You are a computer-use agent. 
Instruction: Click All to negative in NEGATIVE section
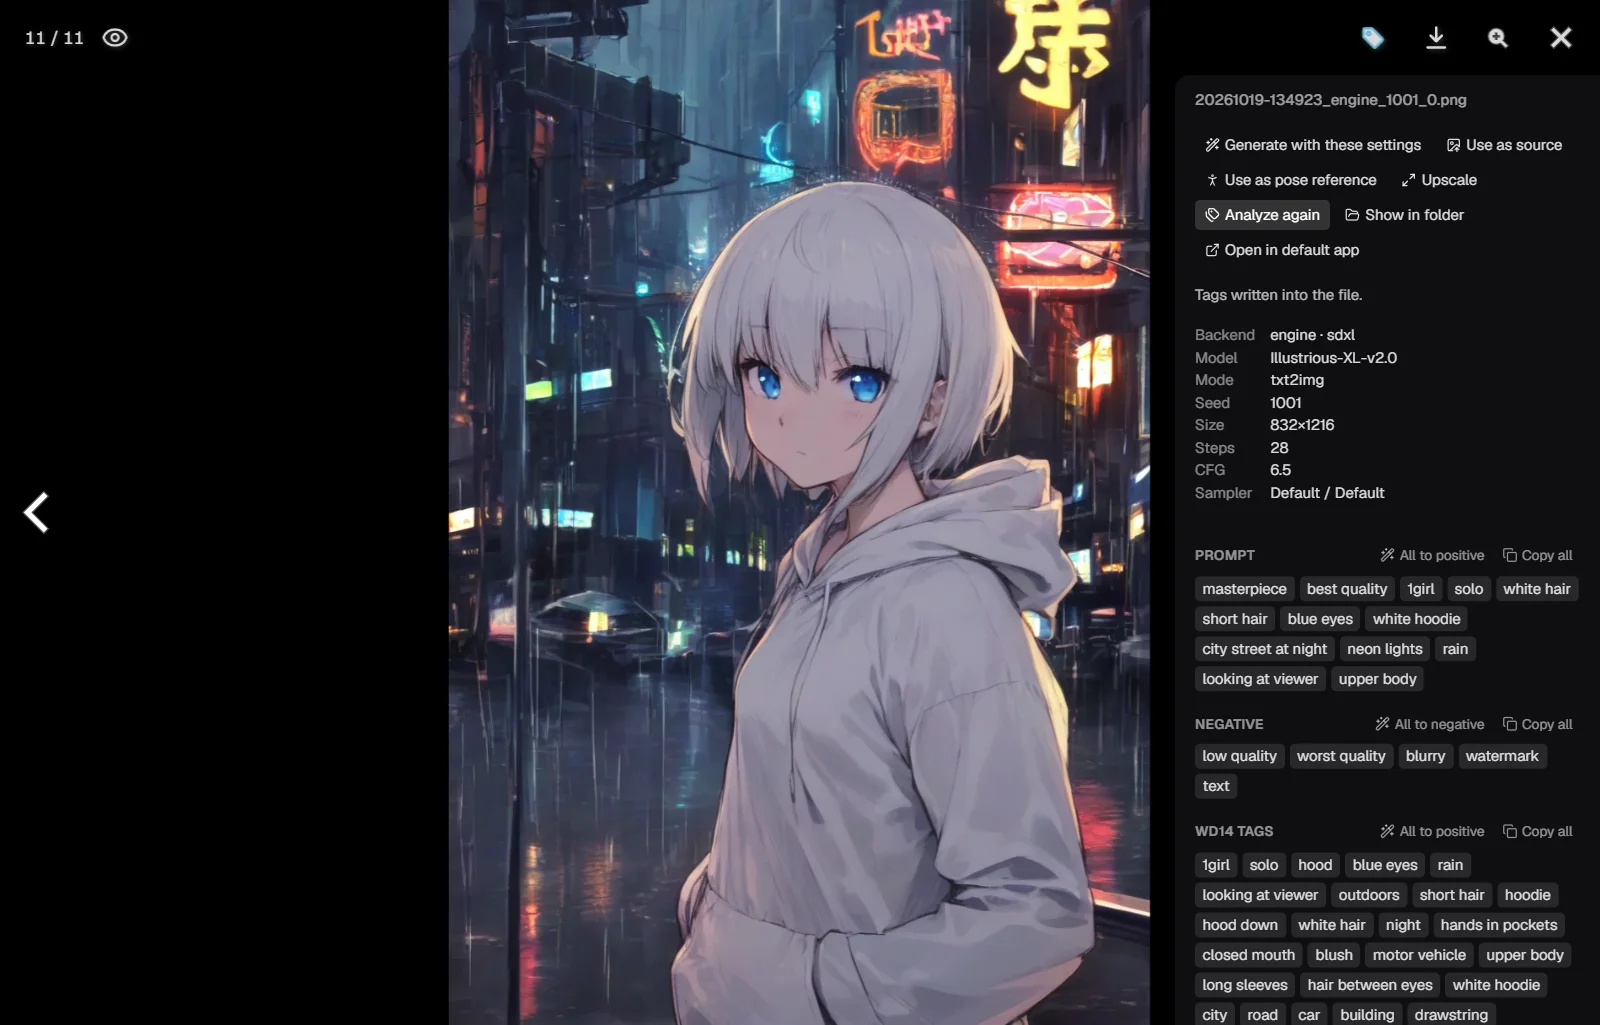click(x=1430, y=724)
